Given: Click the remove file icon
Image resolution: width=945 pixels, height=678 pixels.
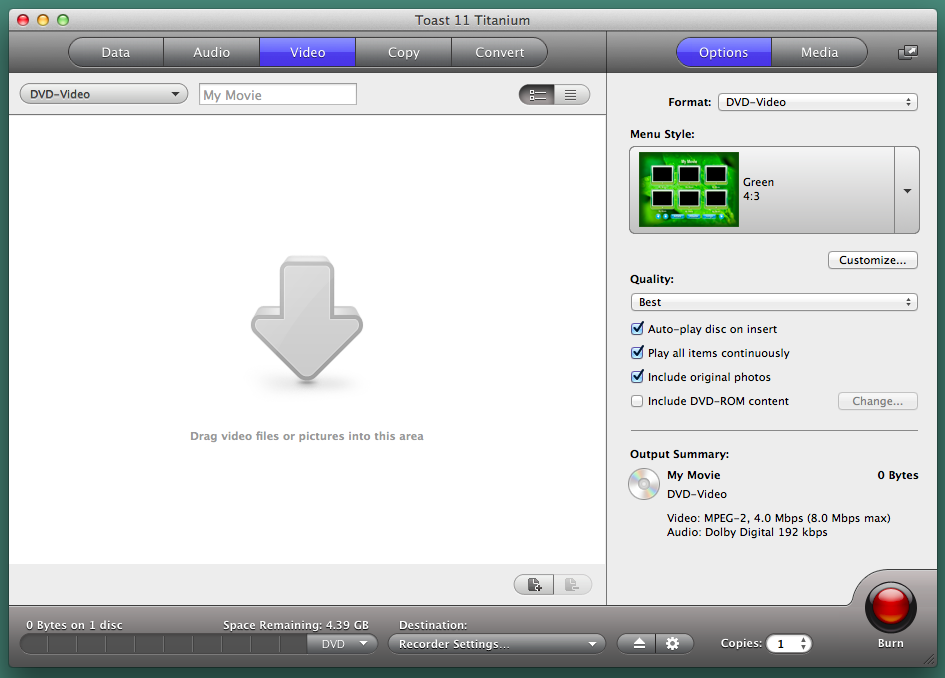Looking at the screenshot, I should 572,585.
